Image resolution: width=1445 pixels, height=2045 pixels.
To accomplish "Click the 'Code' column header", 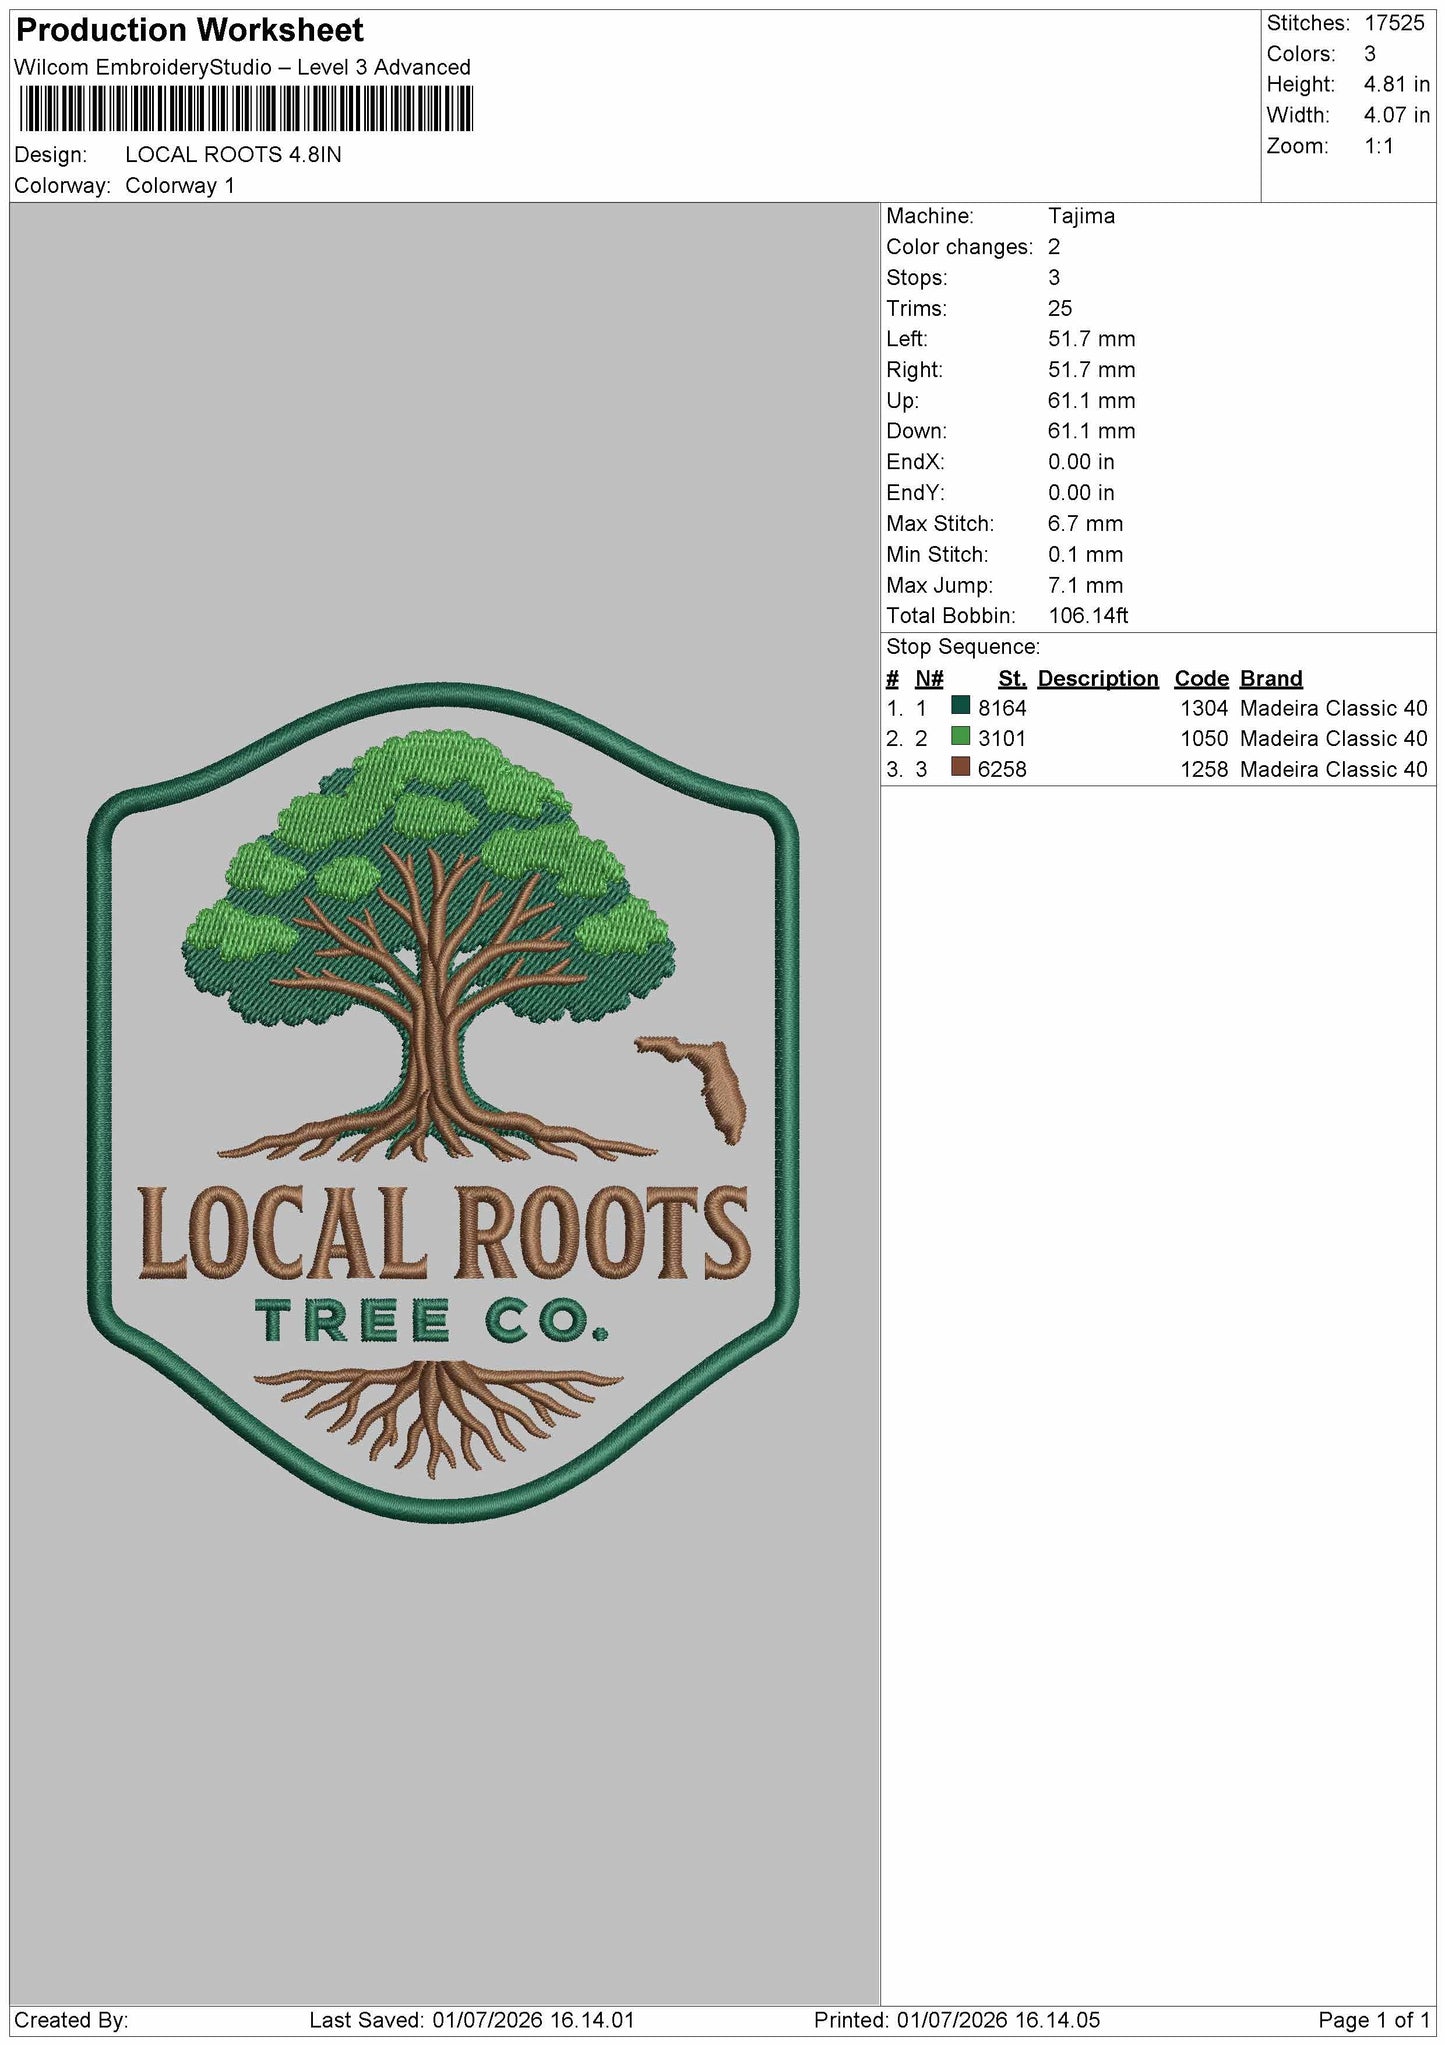I will 1201,678.
